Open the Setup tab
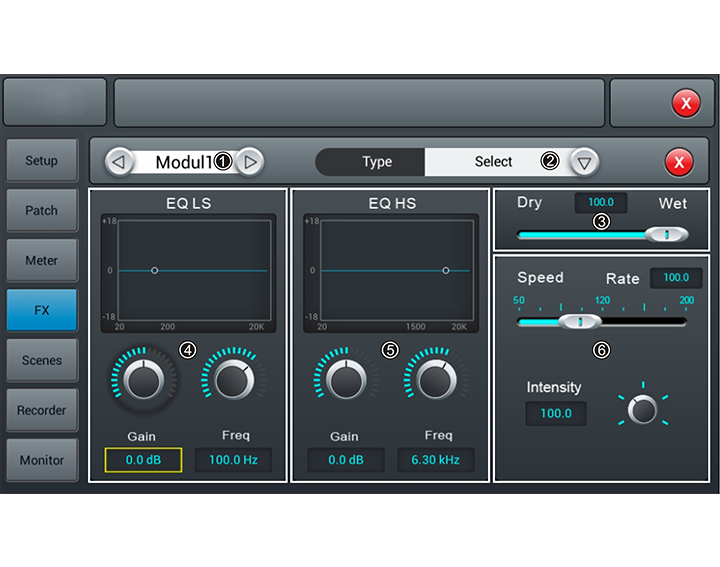 tap(42, 161)
